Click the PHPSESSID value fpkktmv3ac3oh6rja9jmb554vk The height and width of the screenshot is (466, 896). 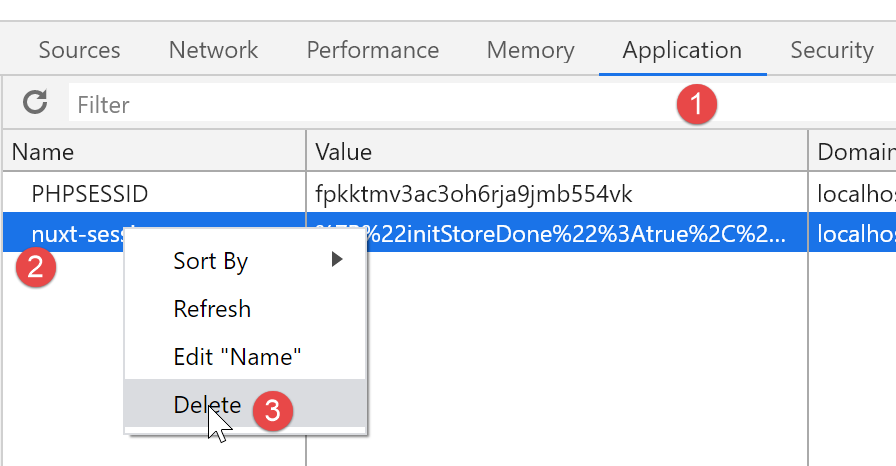(474, 193)
